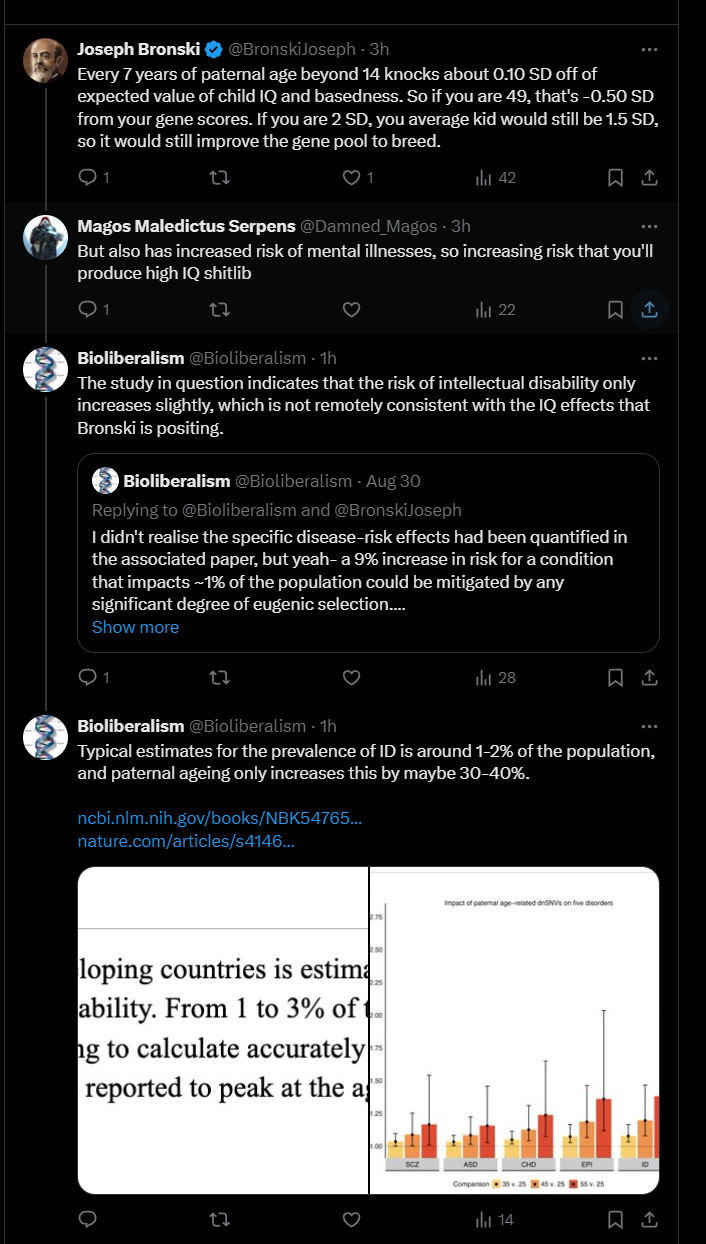Bookmark Joseph Bronski's tweet
The height and width of the screenshot is (1244, 706).
point(616,177)
